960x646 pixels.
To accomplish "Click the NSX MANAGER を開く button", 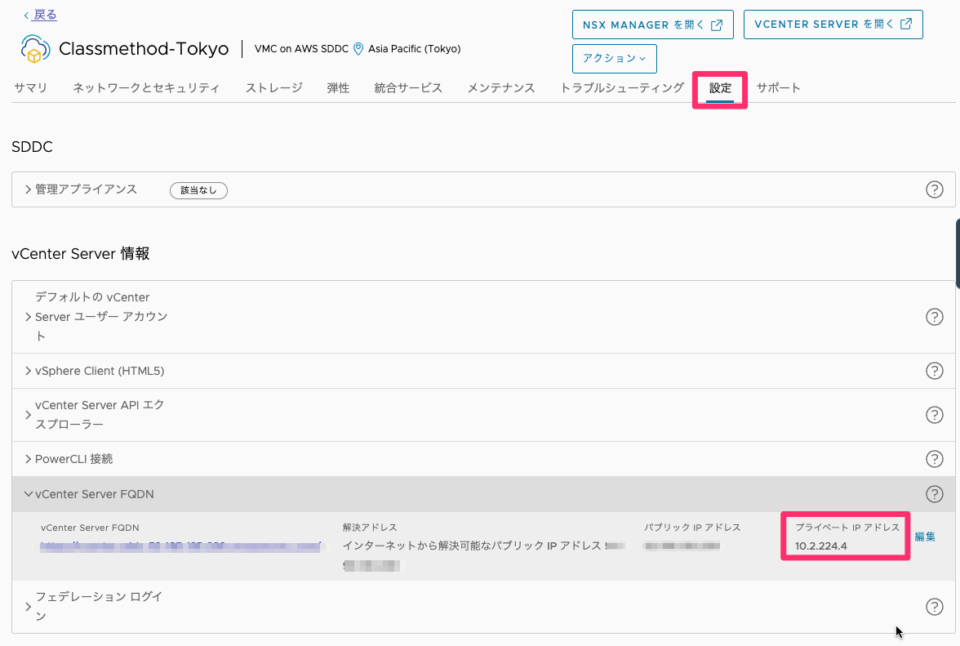I will tap(653, 24).
